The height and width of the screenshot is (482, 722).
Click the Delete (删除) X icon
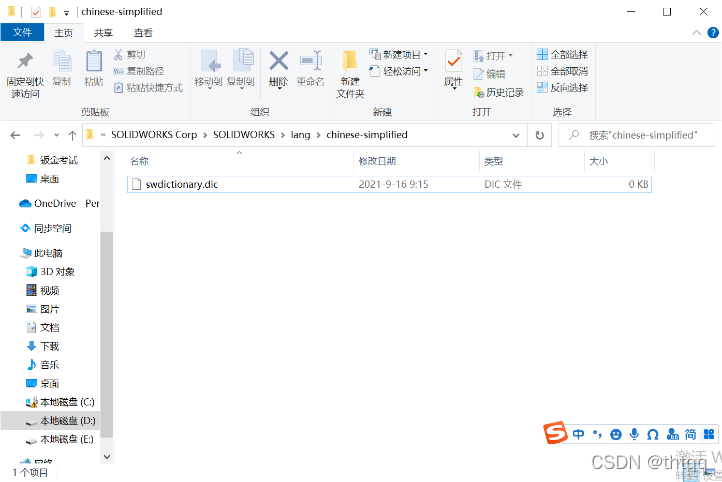279,61
